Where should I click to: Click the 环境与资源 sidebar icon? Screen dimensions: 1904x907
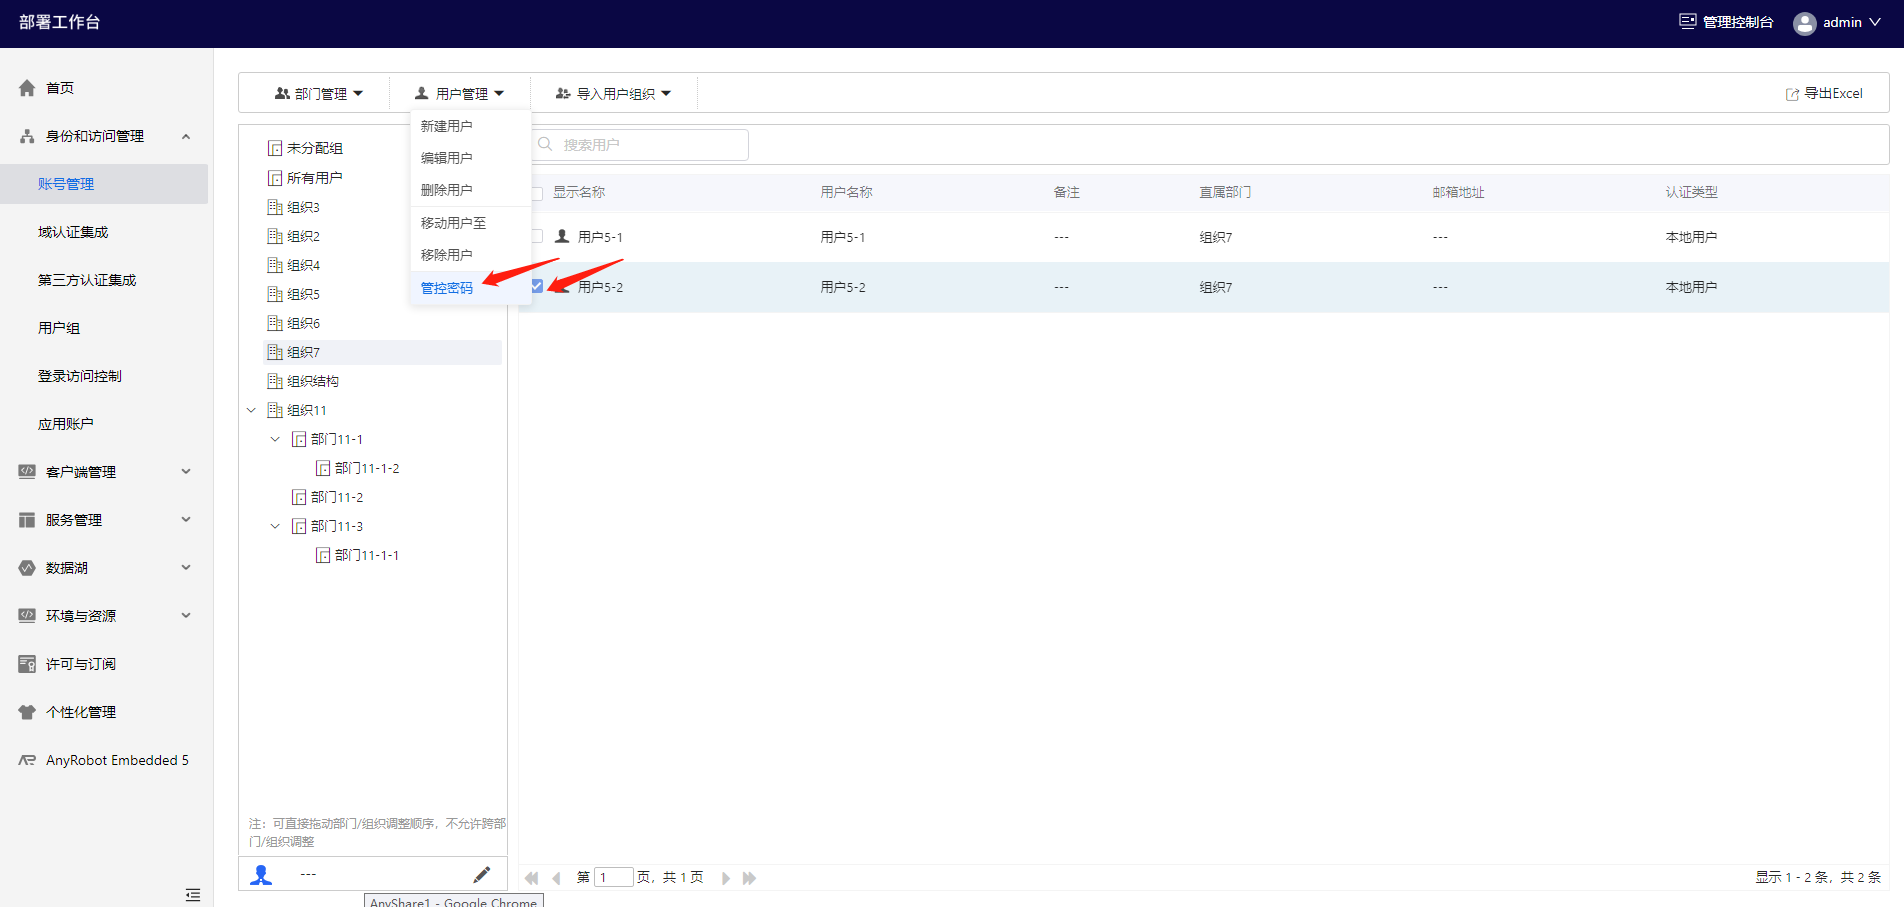tap(27, 615)
